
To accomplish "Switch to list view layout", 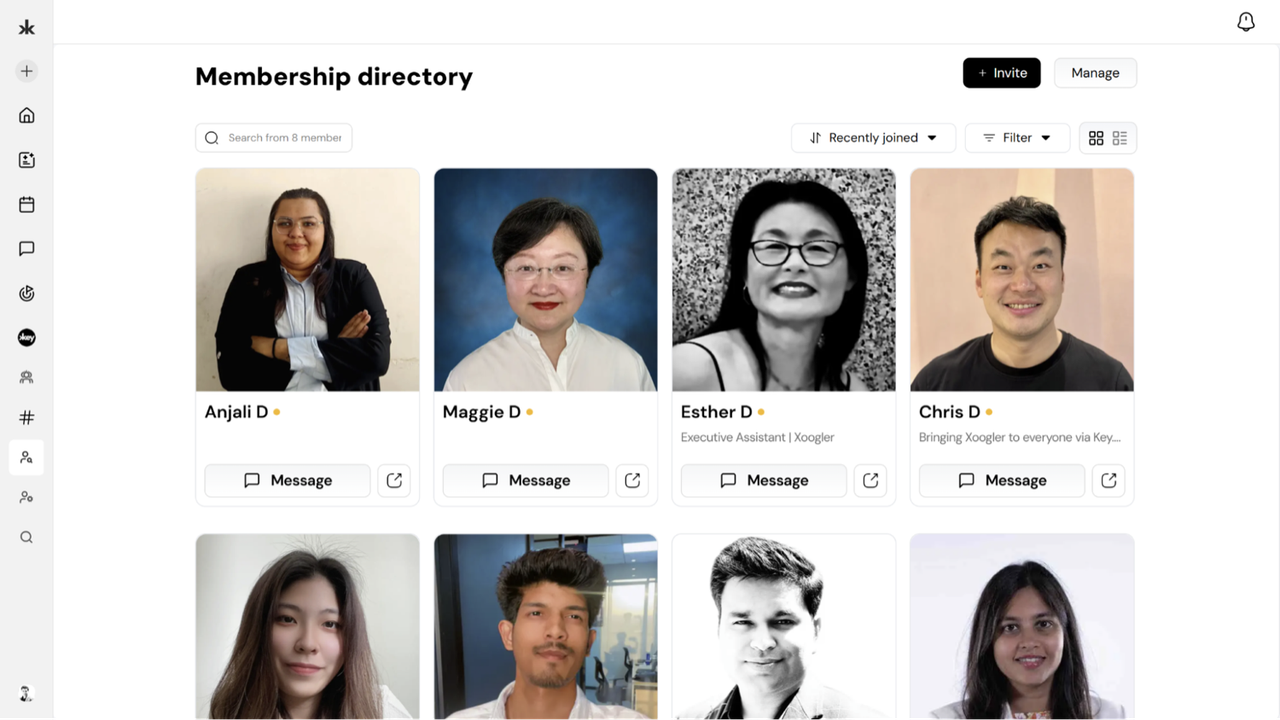I will tap(1120, 138).
